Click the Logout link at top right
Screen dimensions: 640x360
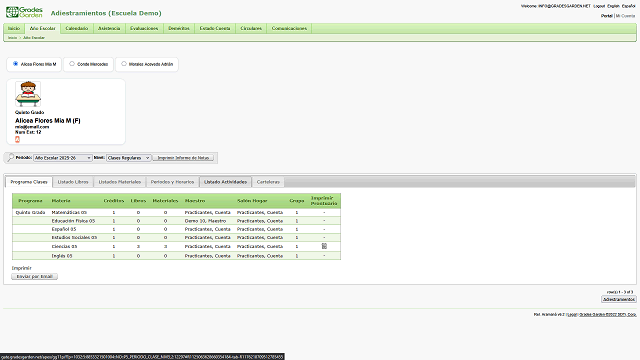point(599,6)
